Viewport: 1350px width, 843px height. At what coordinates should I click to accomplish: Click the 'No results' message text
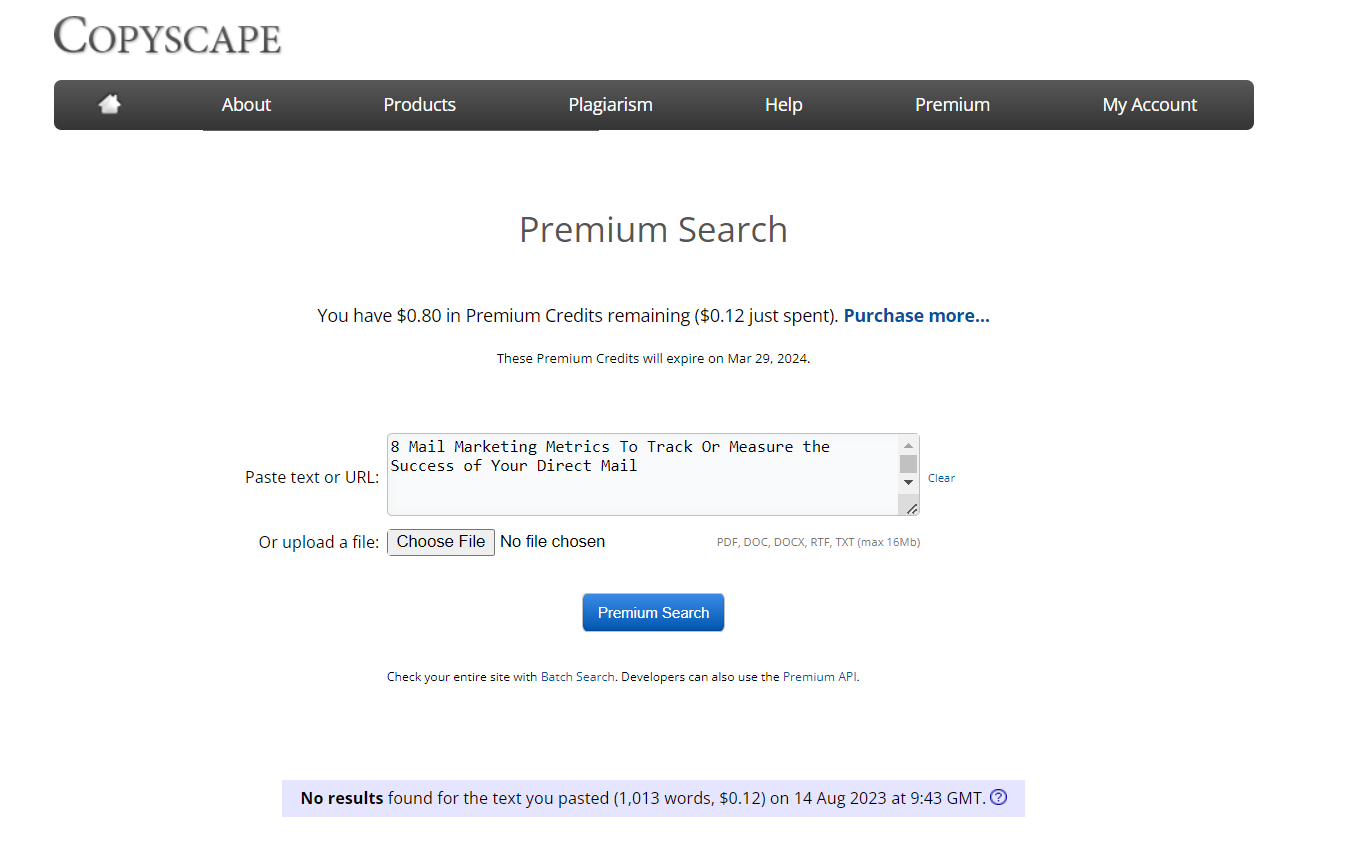point(342,798)
